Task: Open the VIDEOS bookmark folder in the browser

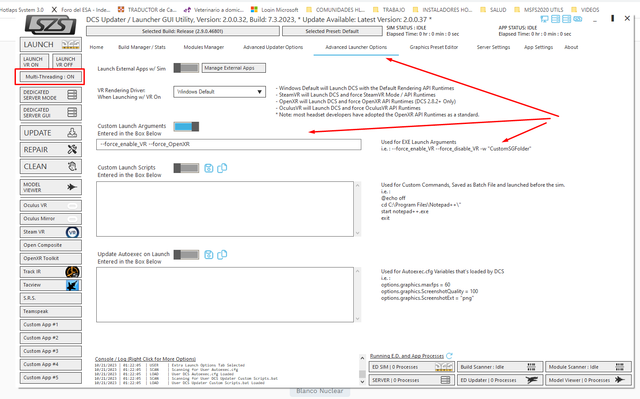Action: (586, 9)
